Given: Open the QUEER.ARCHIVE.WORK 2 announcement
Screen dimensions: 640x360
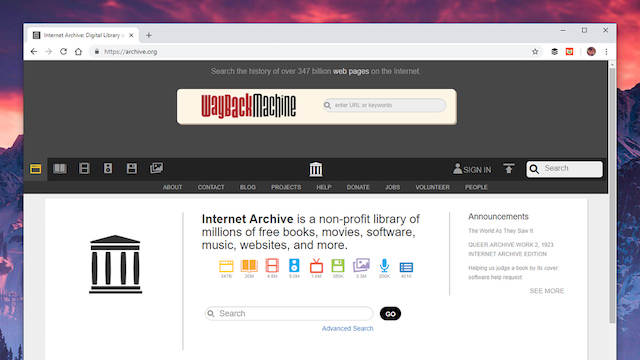Looking at the screenshot, I should (x=511, y=249).
